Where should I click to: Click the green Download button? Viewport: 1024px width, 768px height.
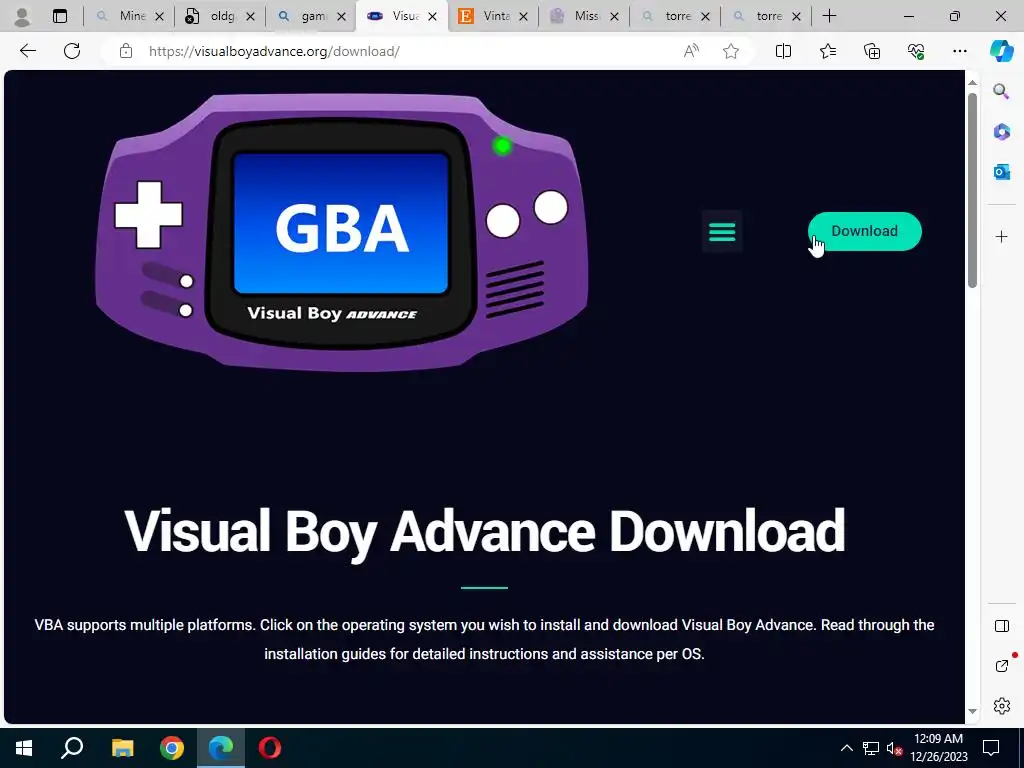coord(864,231)
